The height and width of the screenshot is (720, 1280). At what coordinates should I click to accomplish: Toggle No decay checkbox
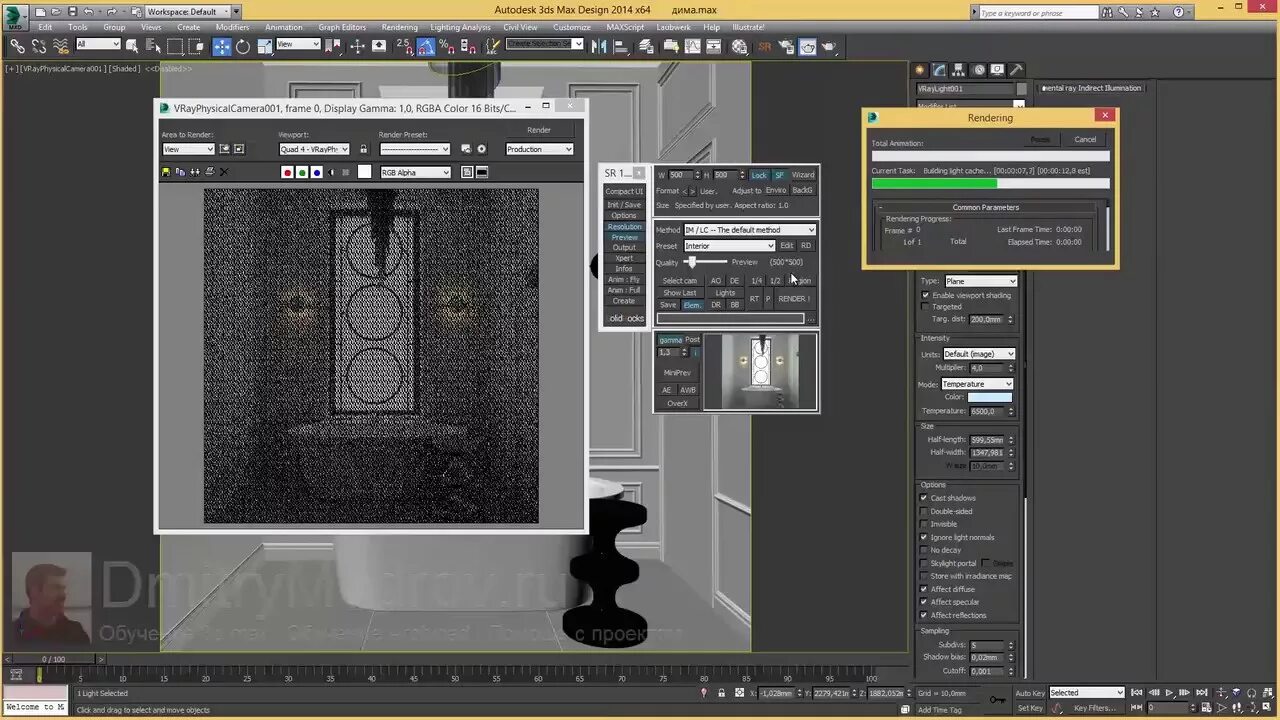pos(924,550)
